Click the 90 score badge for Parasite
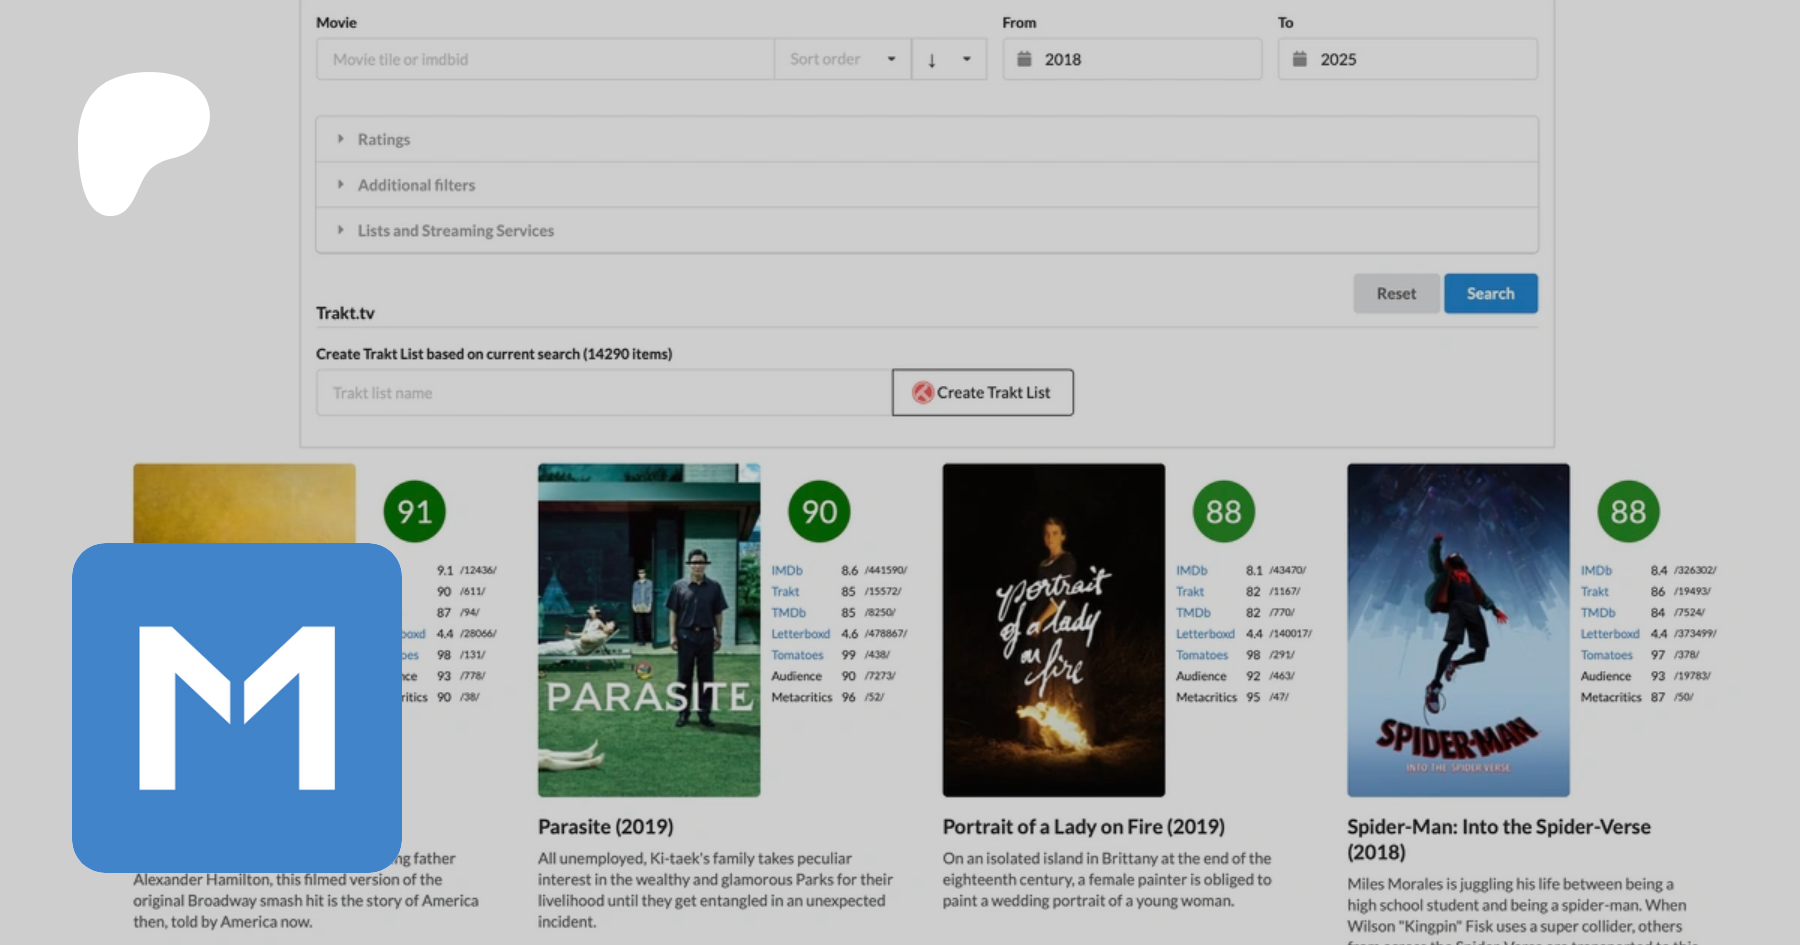 (819, 512)
